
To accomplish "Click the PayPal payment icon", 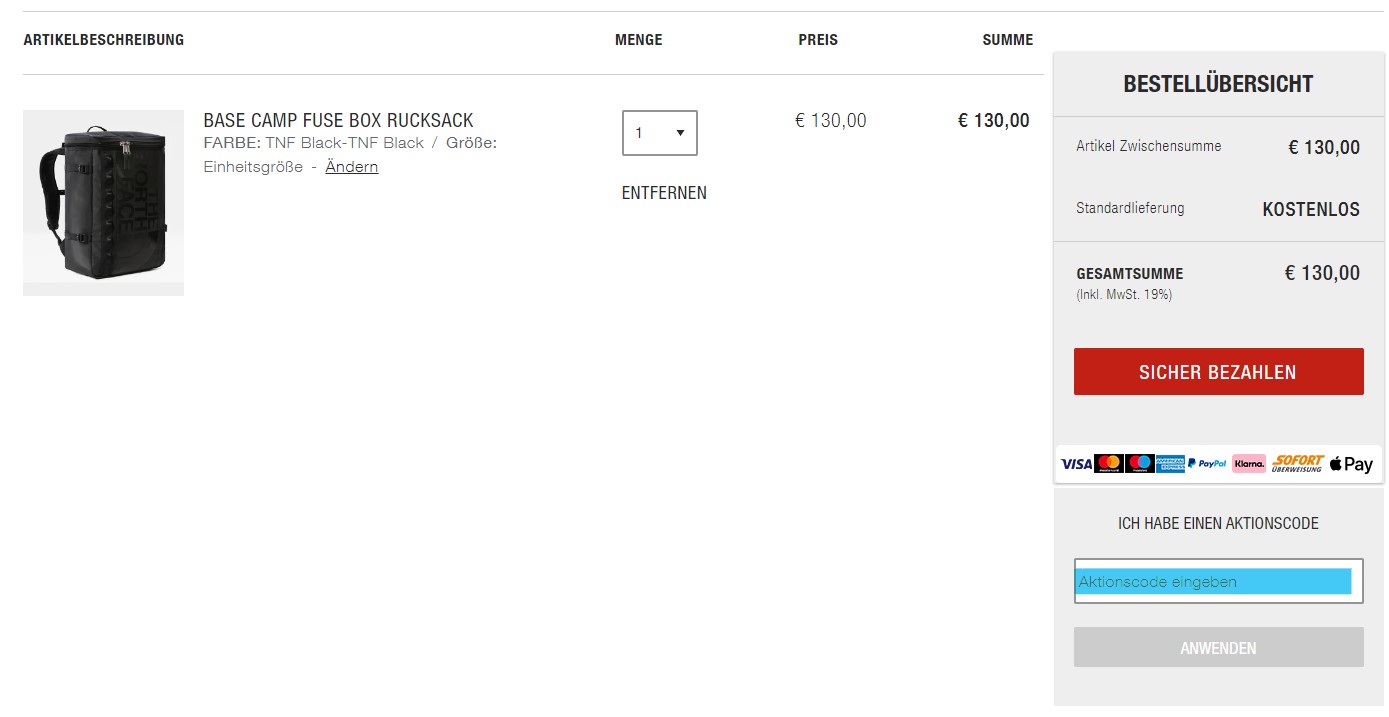I will coord(1207,464).
